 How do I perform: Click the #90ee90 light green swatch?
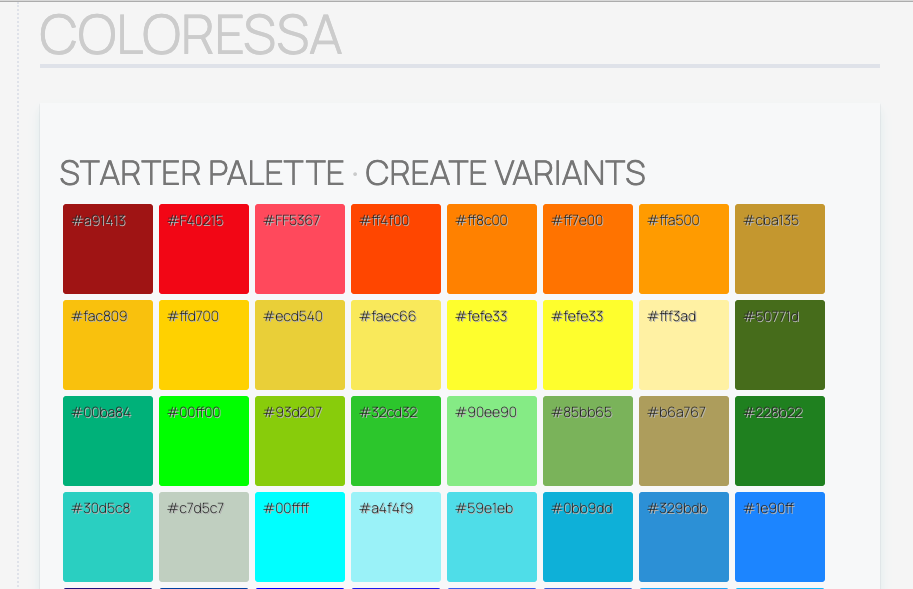[x=491, y=441]
